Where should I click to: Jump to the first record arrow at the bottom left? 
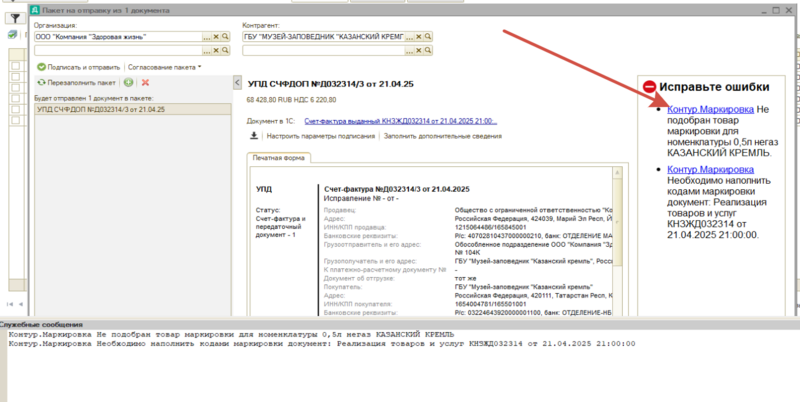pos(10,304)
